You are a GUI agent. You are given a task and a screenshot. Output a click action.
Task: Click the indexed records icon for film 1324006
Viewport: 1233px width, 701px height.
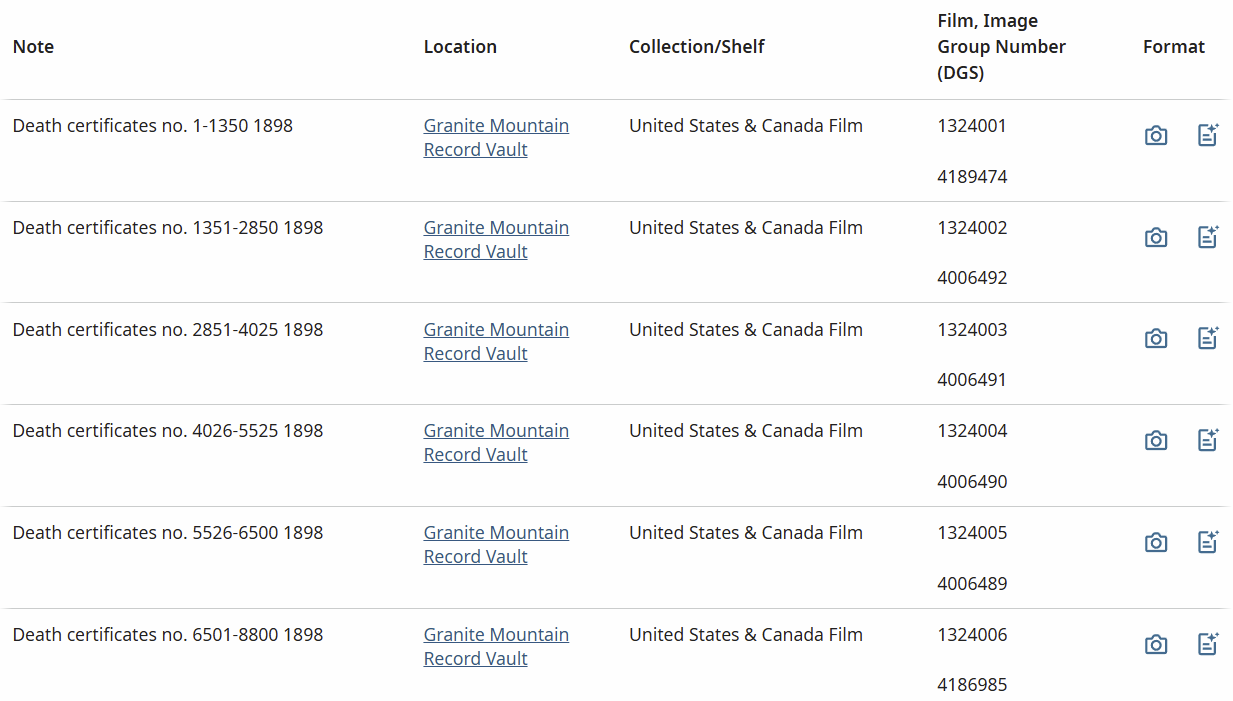pyautogui.click(x=1208, y=644)
